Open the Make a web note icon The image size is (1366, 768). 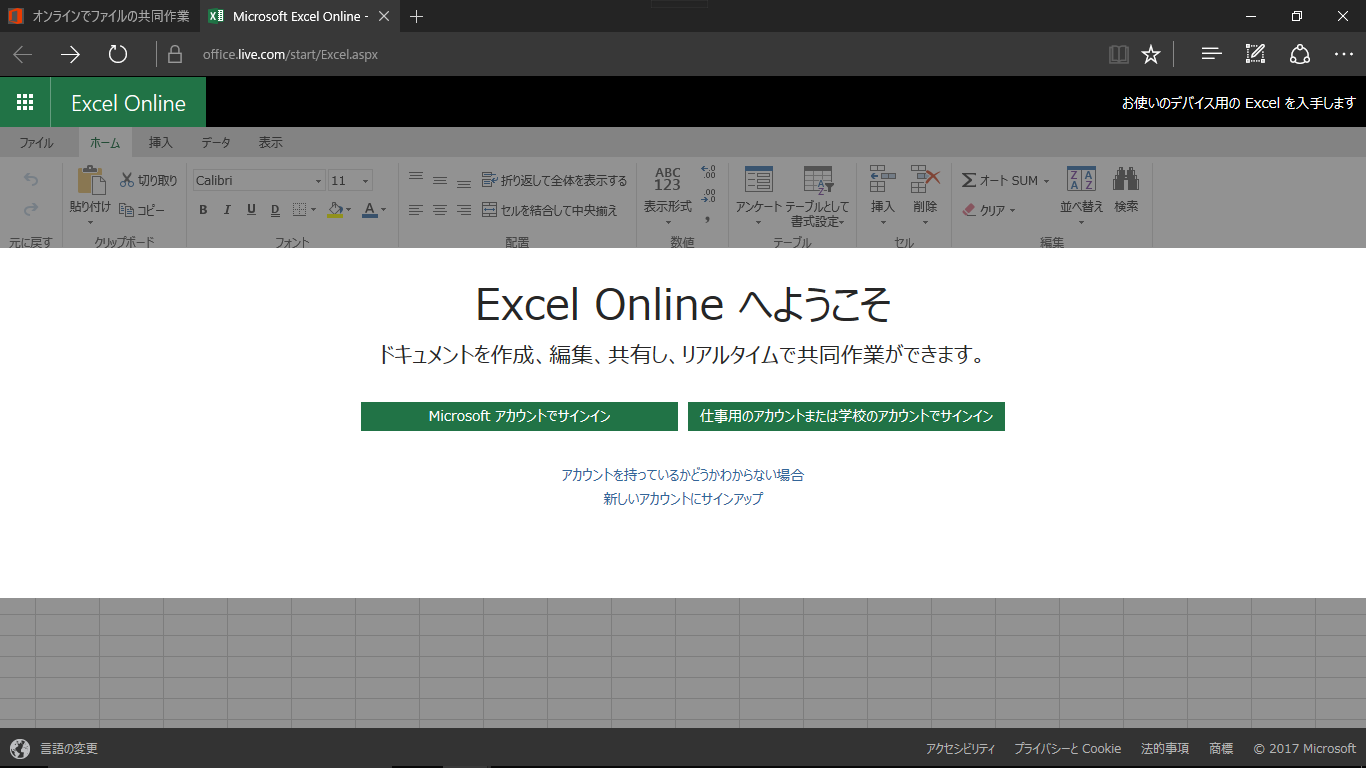point(1255,54)
